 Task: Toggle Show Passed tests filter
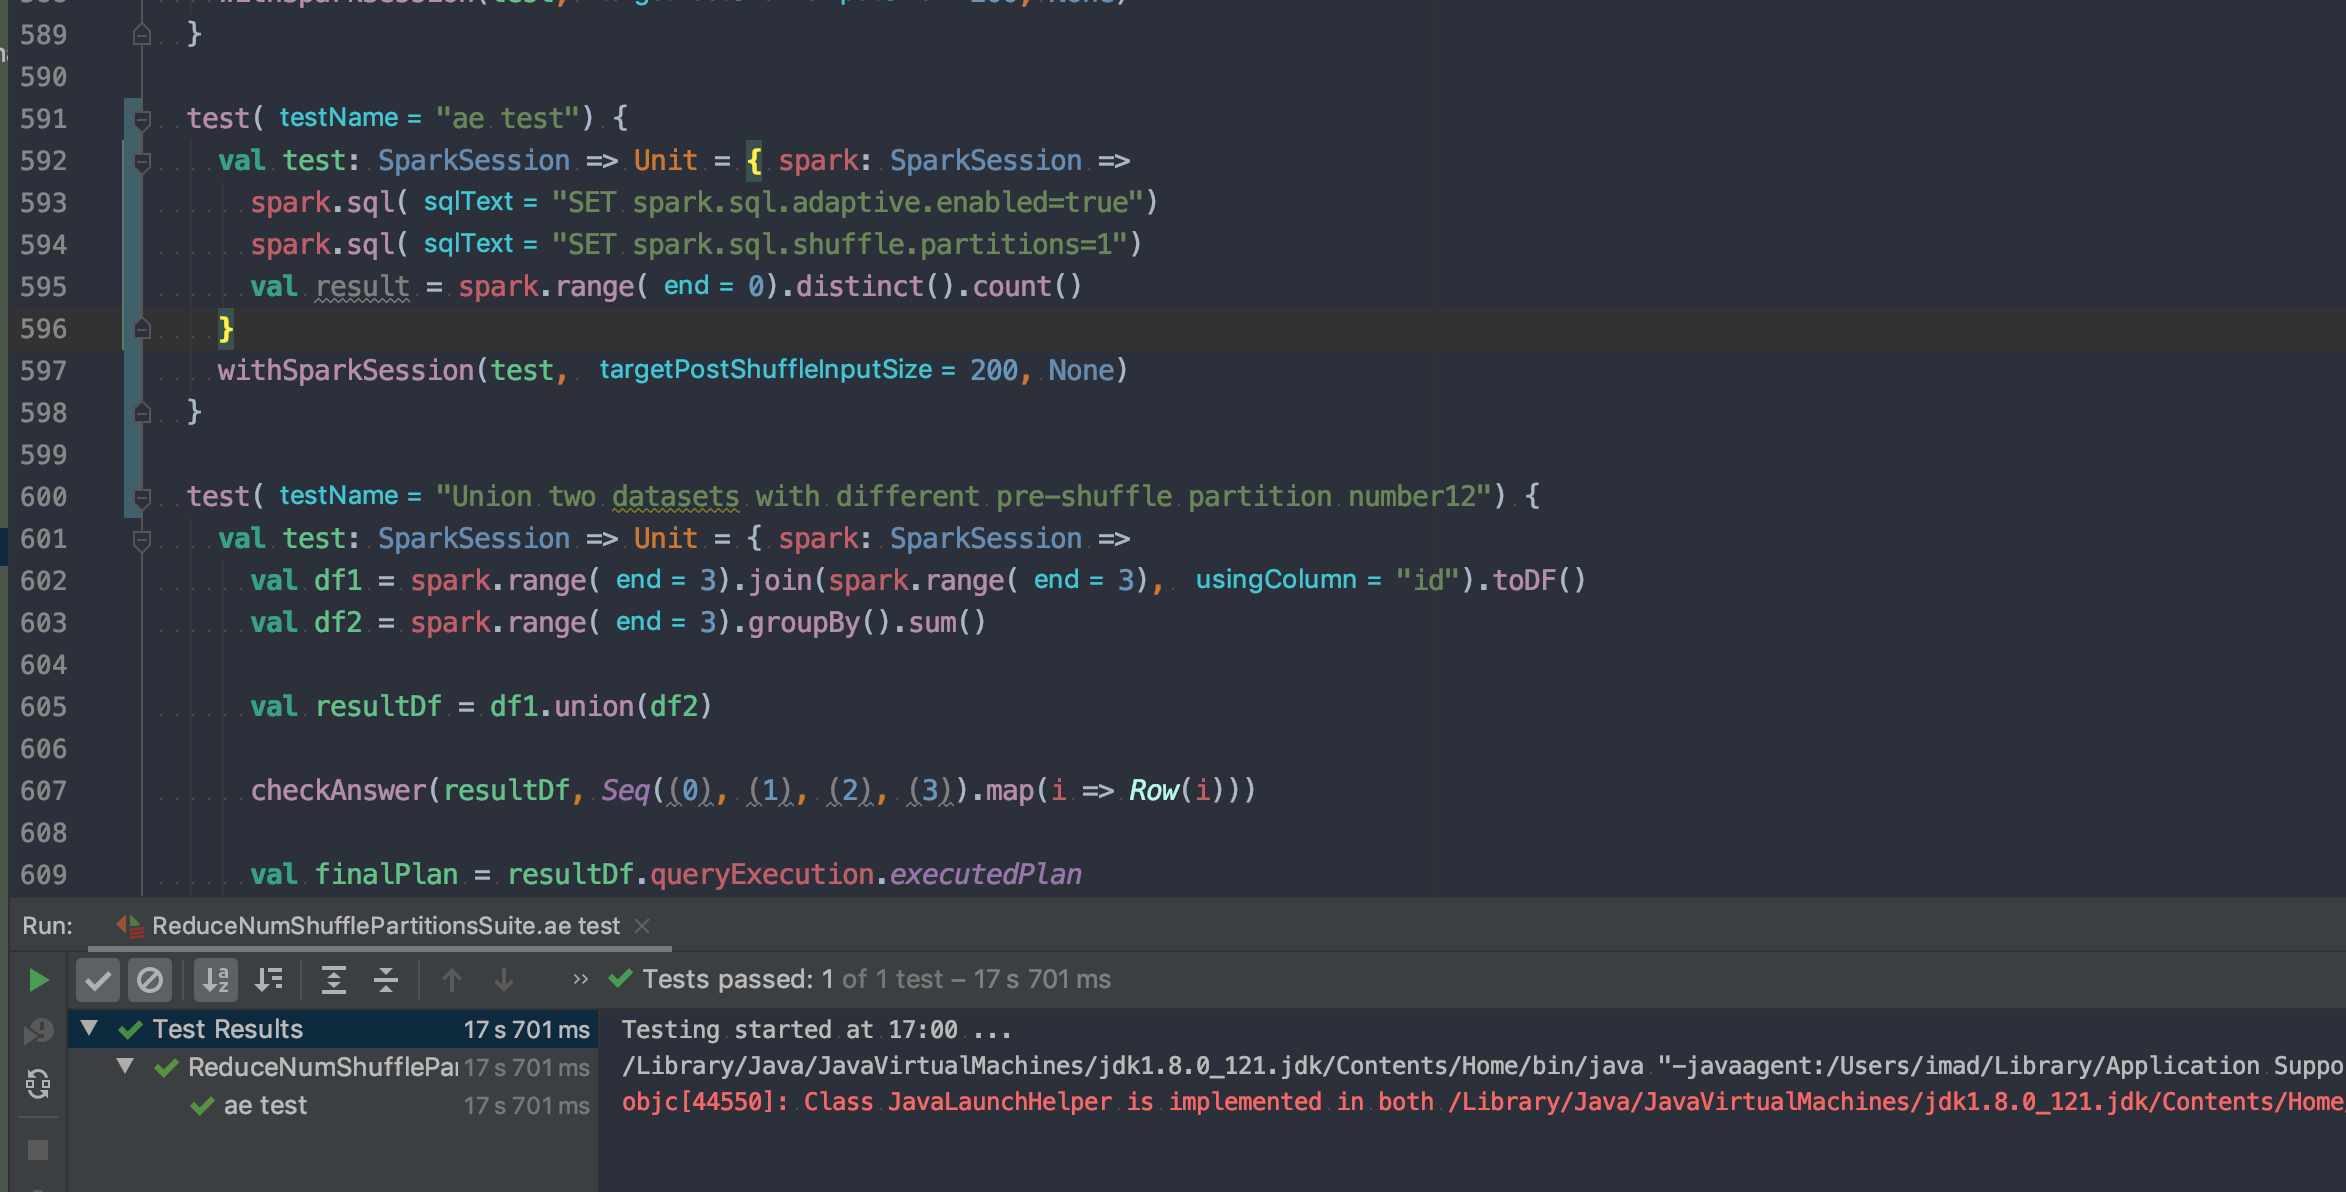pyautogui.click(x=98, y=980)
